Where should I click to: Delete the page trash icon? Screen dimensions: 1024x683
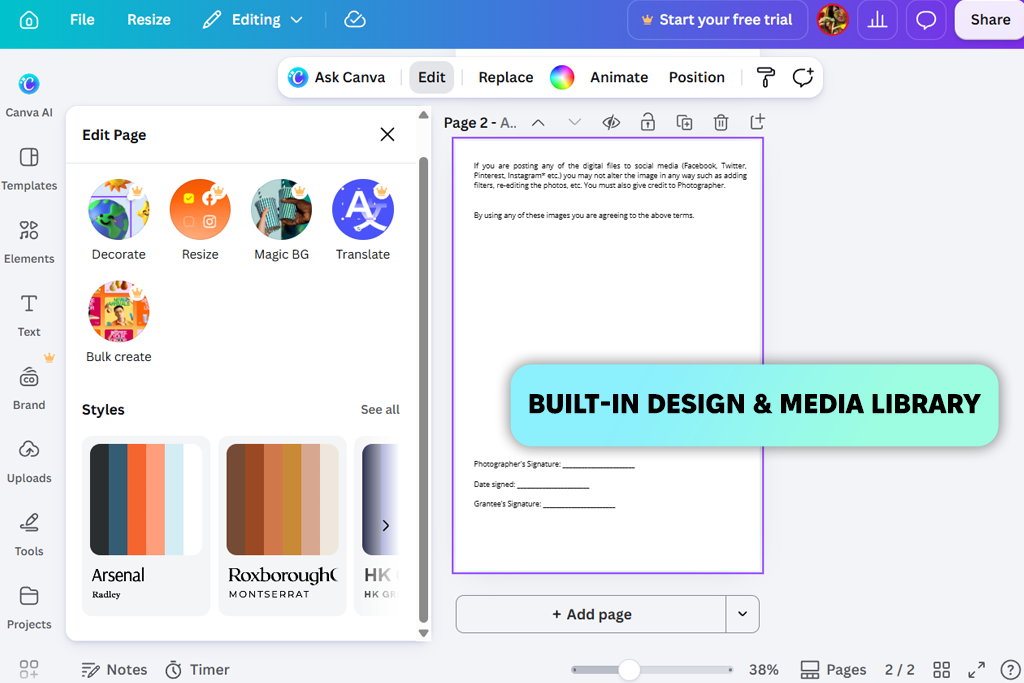click(x=721, y=123)
